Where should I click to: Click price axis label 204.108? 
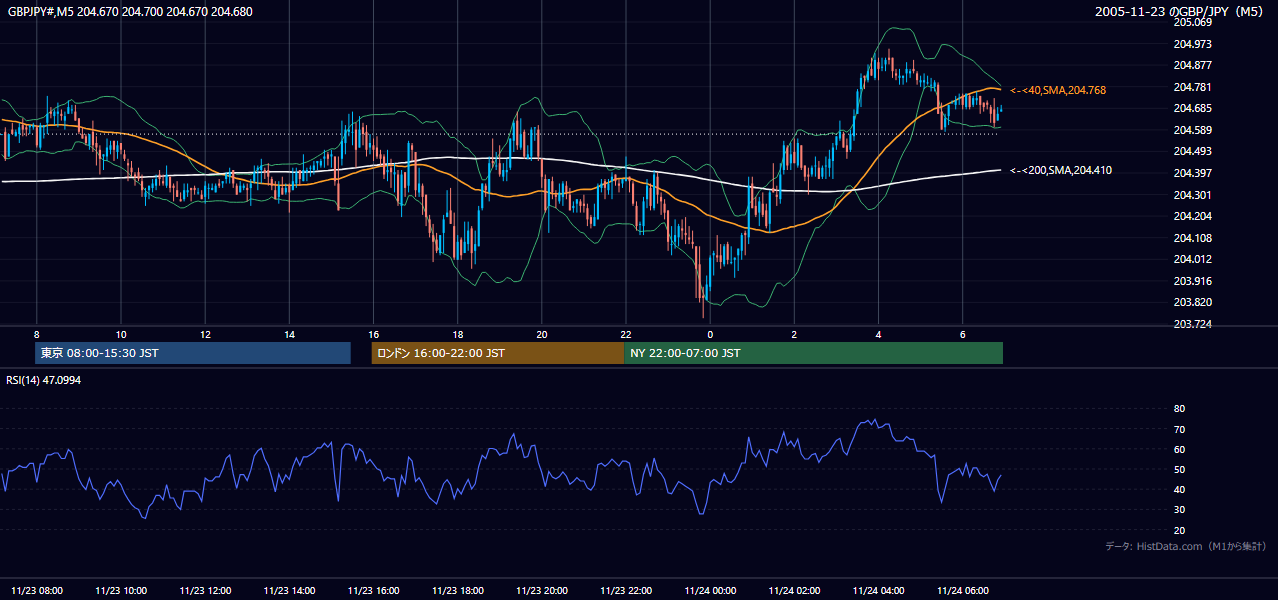pos(1192,238)
